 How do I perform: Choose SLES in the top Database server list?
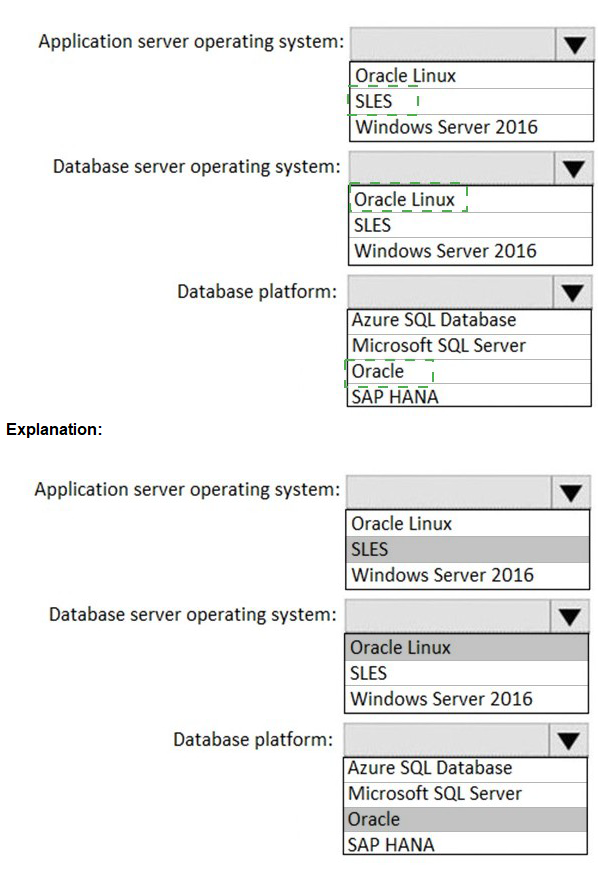click(x=373, y=225)
